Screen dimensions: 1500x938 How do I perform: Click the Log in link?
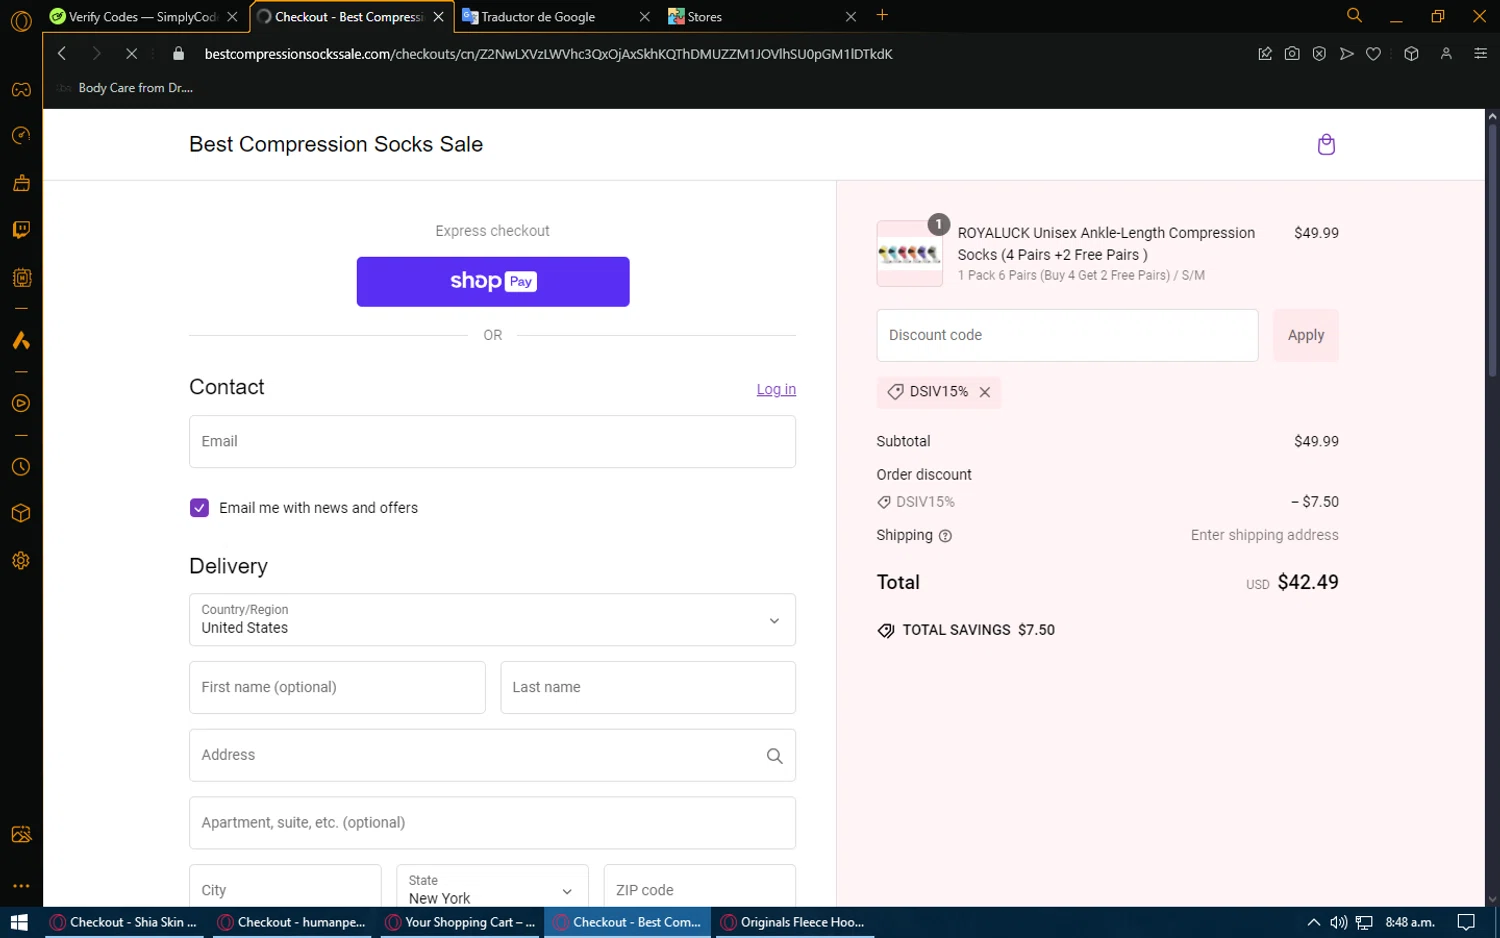pyautogui.click(x=776, y=390)
